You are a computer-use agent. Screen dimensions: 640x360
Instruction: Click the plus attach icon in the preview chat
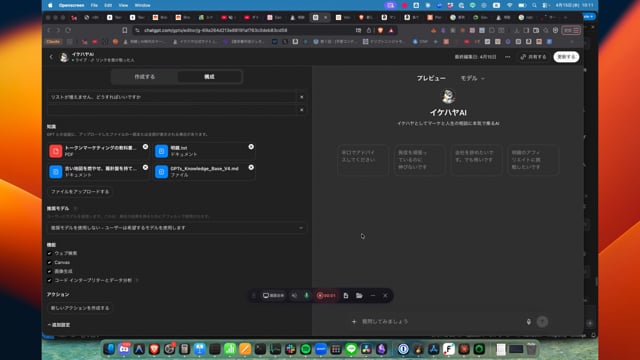tap(354, 322)
